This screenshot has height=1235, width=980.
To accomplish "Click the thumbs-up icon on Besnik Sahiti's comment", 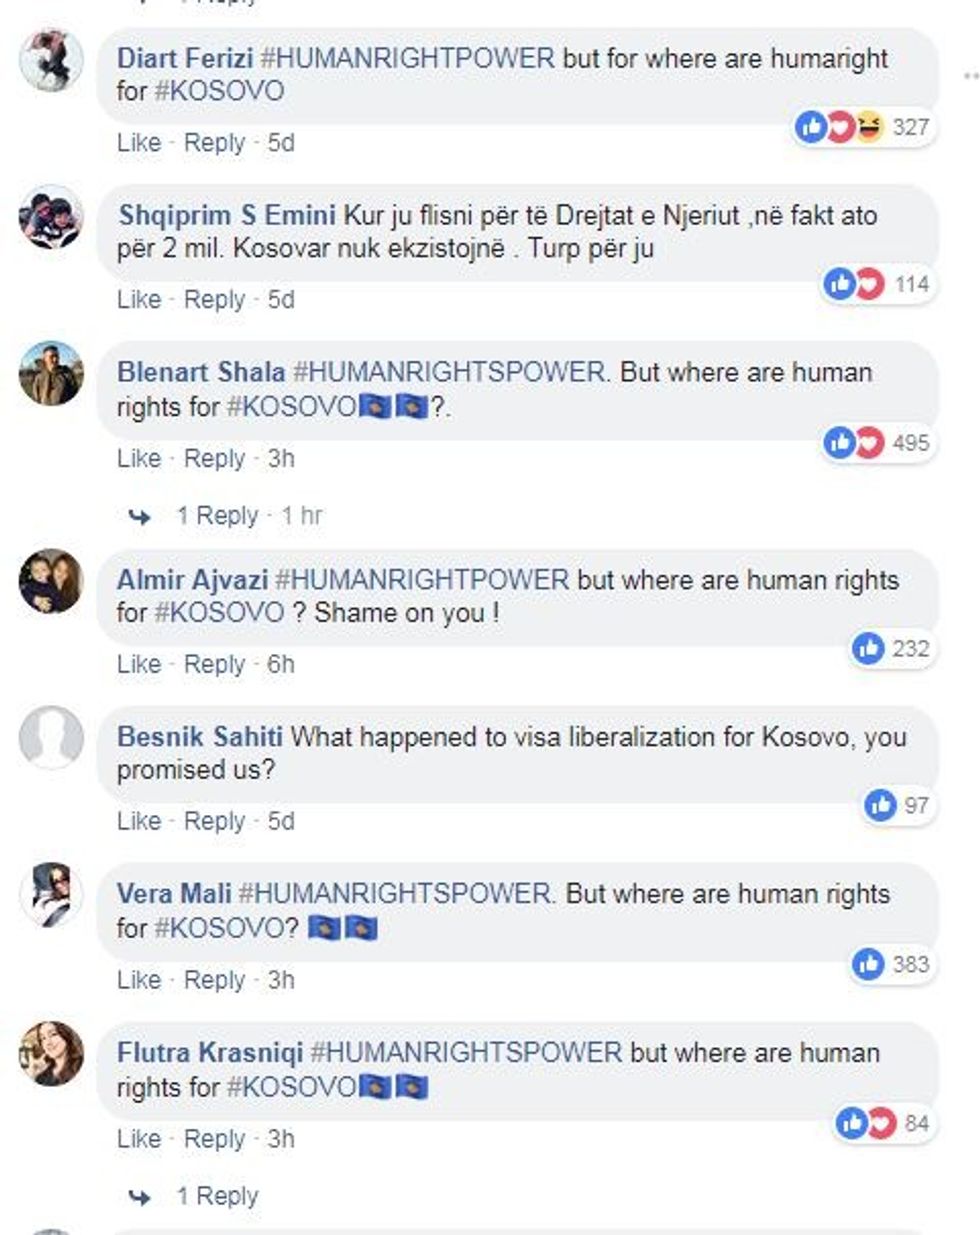I will pyautogui.click(x=880, y=805).
